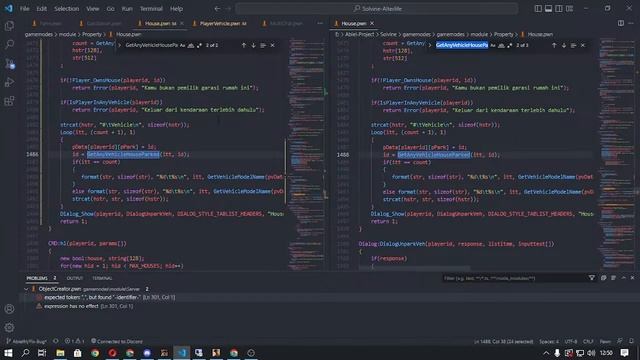Screen dimensions: 640x360
Task: Open more actions for left editor group
Action: 320,23
